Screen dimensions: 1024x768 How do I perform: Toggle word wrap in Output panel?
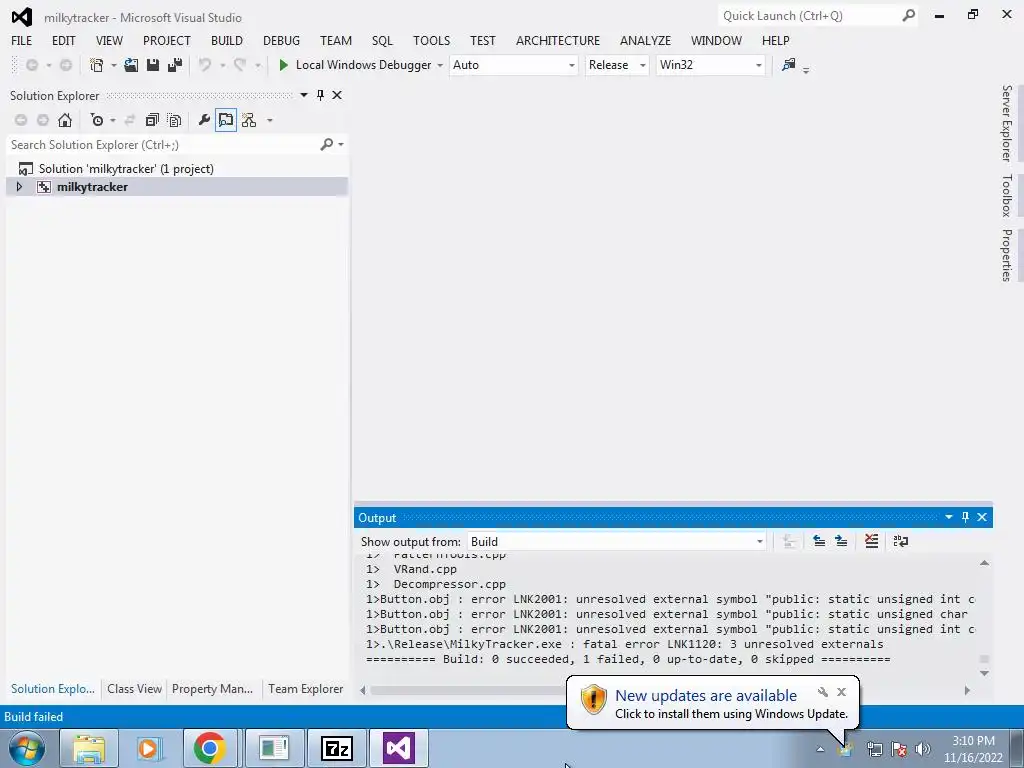tap(901, 541)
